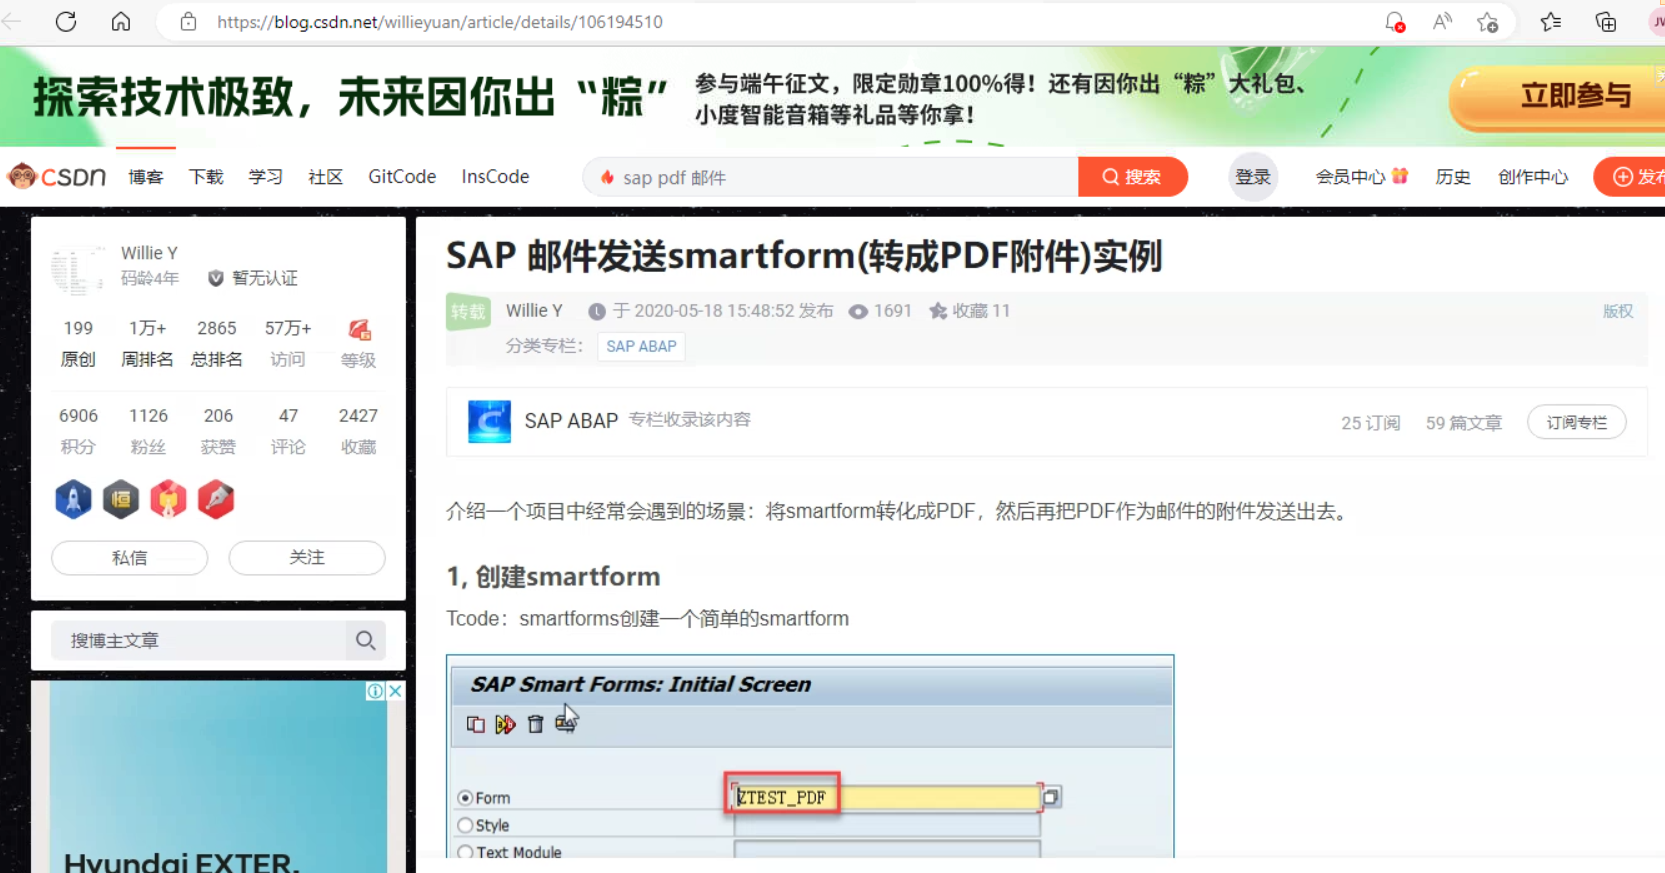1665x873 pixels.
Task: Click the copy icon in Smart Forms toolbar
Action: (x=476, y=724)
